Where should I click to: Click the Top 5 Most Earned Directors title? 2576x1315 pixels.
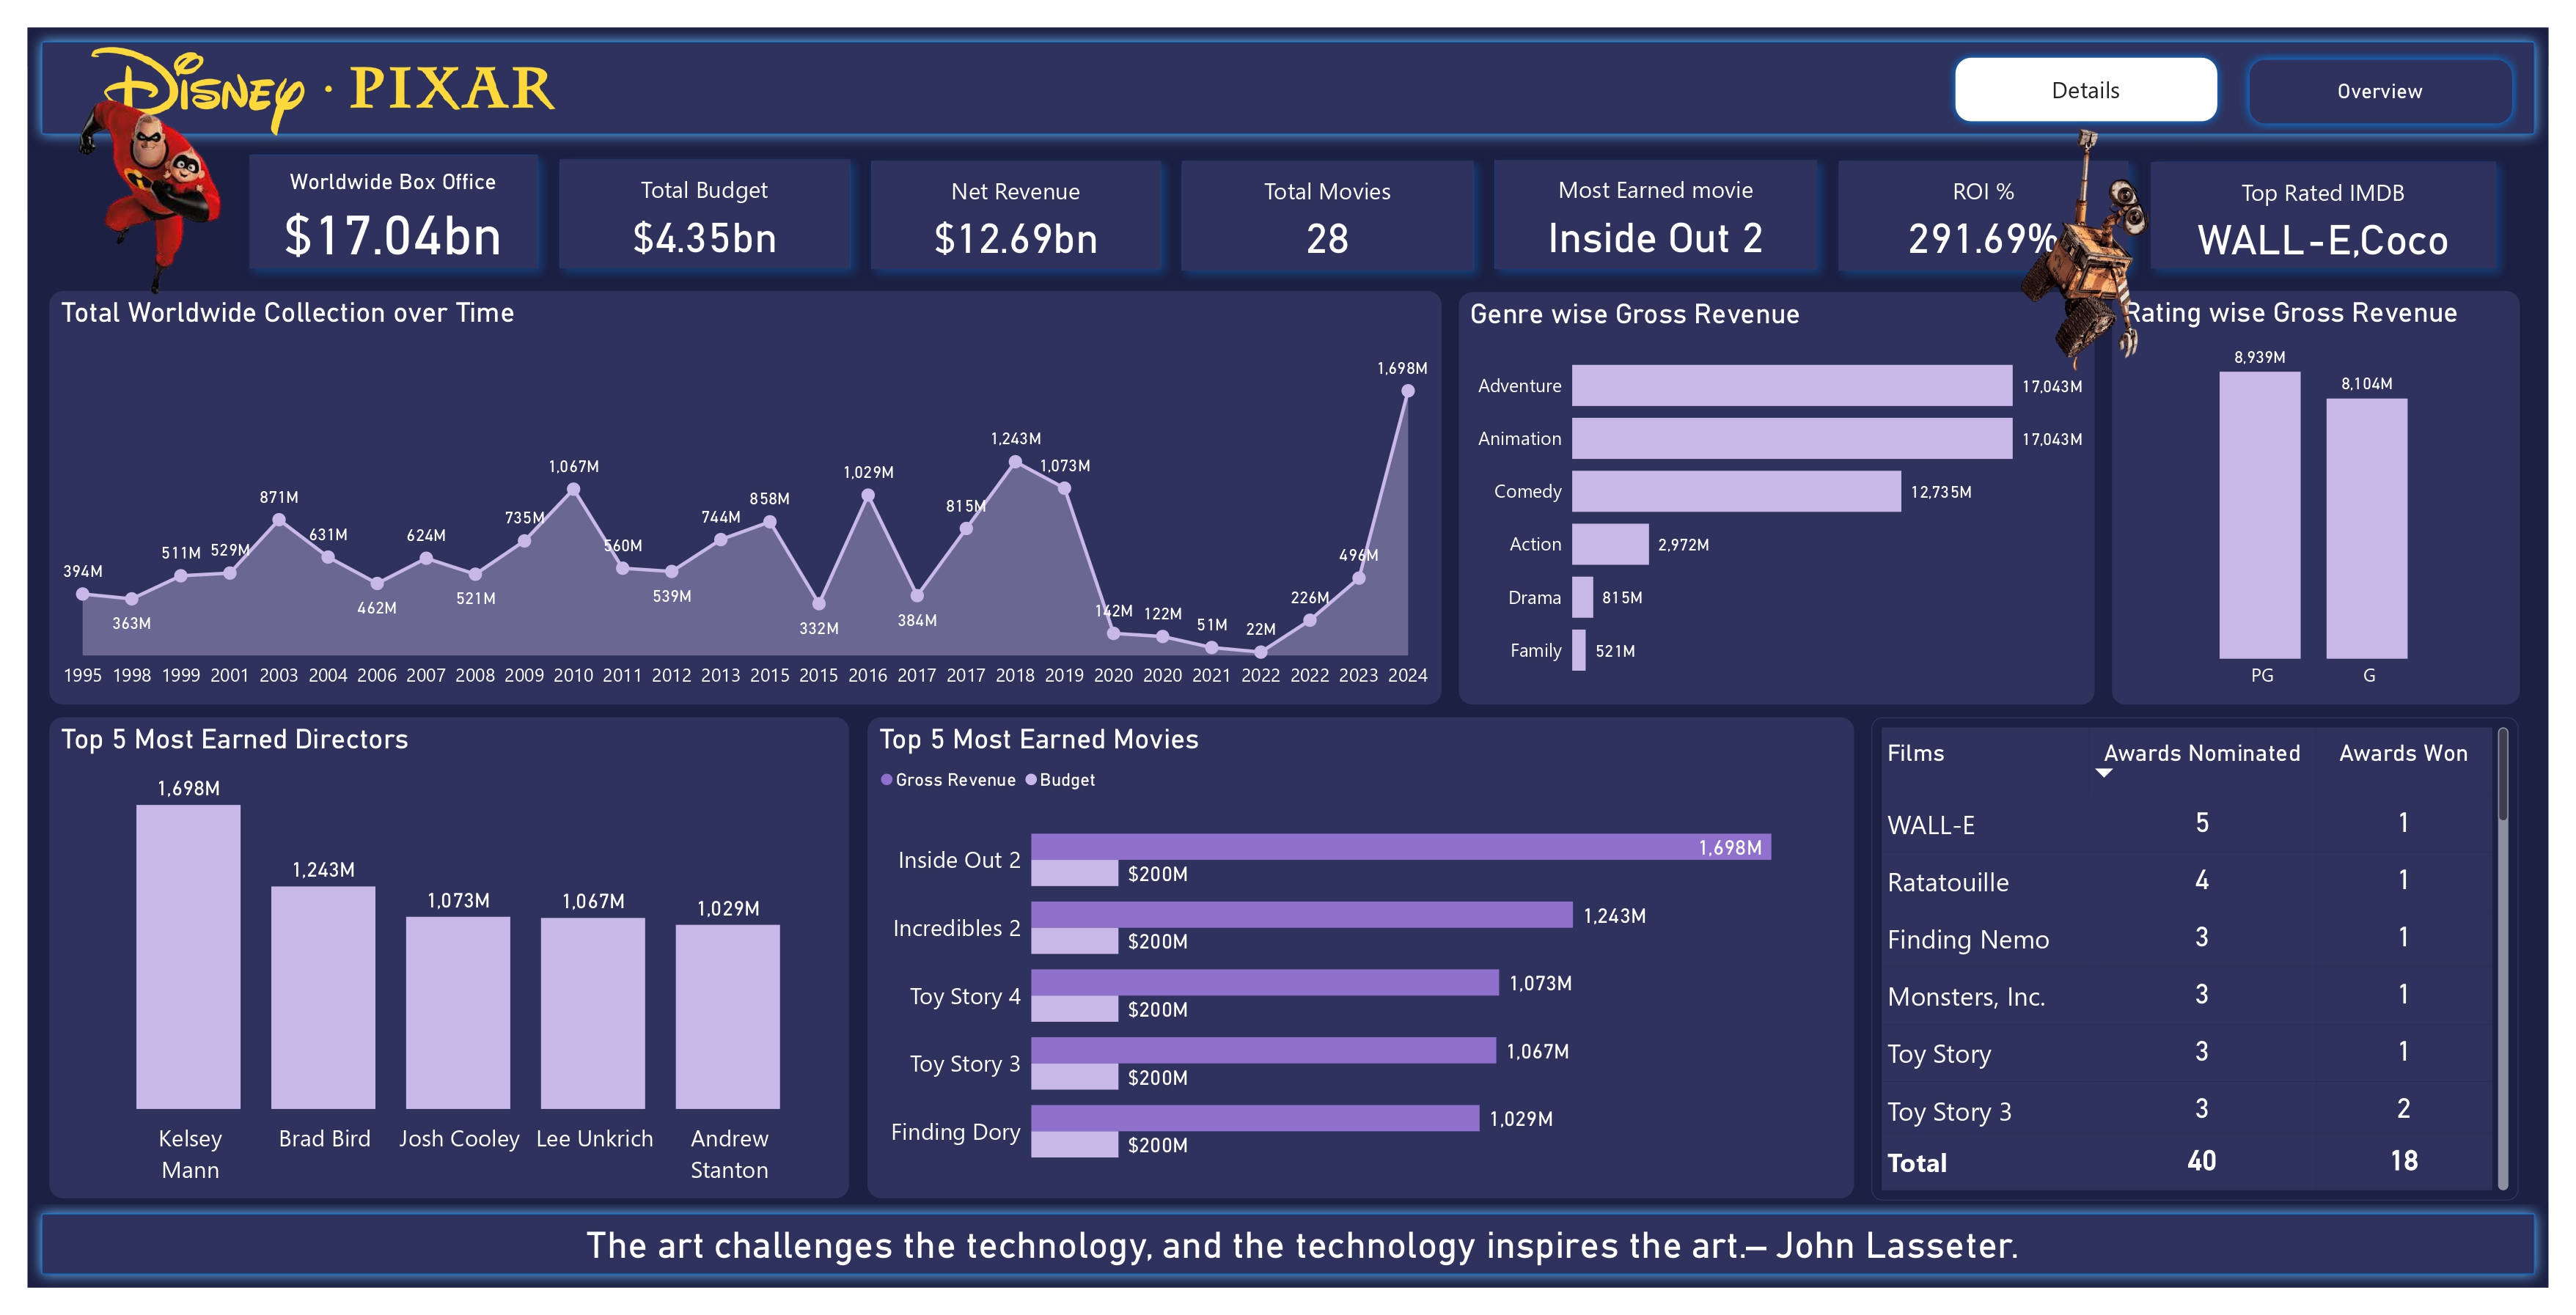[234, 739]
